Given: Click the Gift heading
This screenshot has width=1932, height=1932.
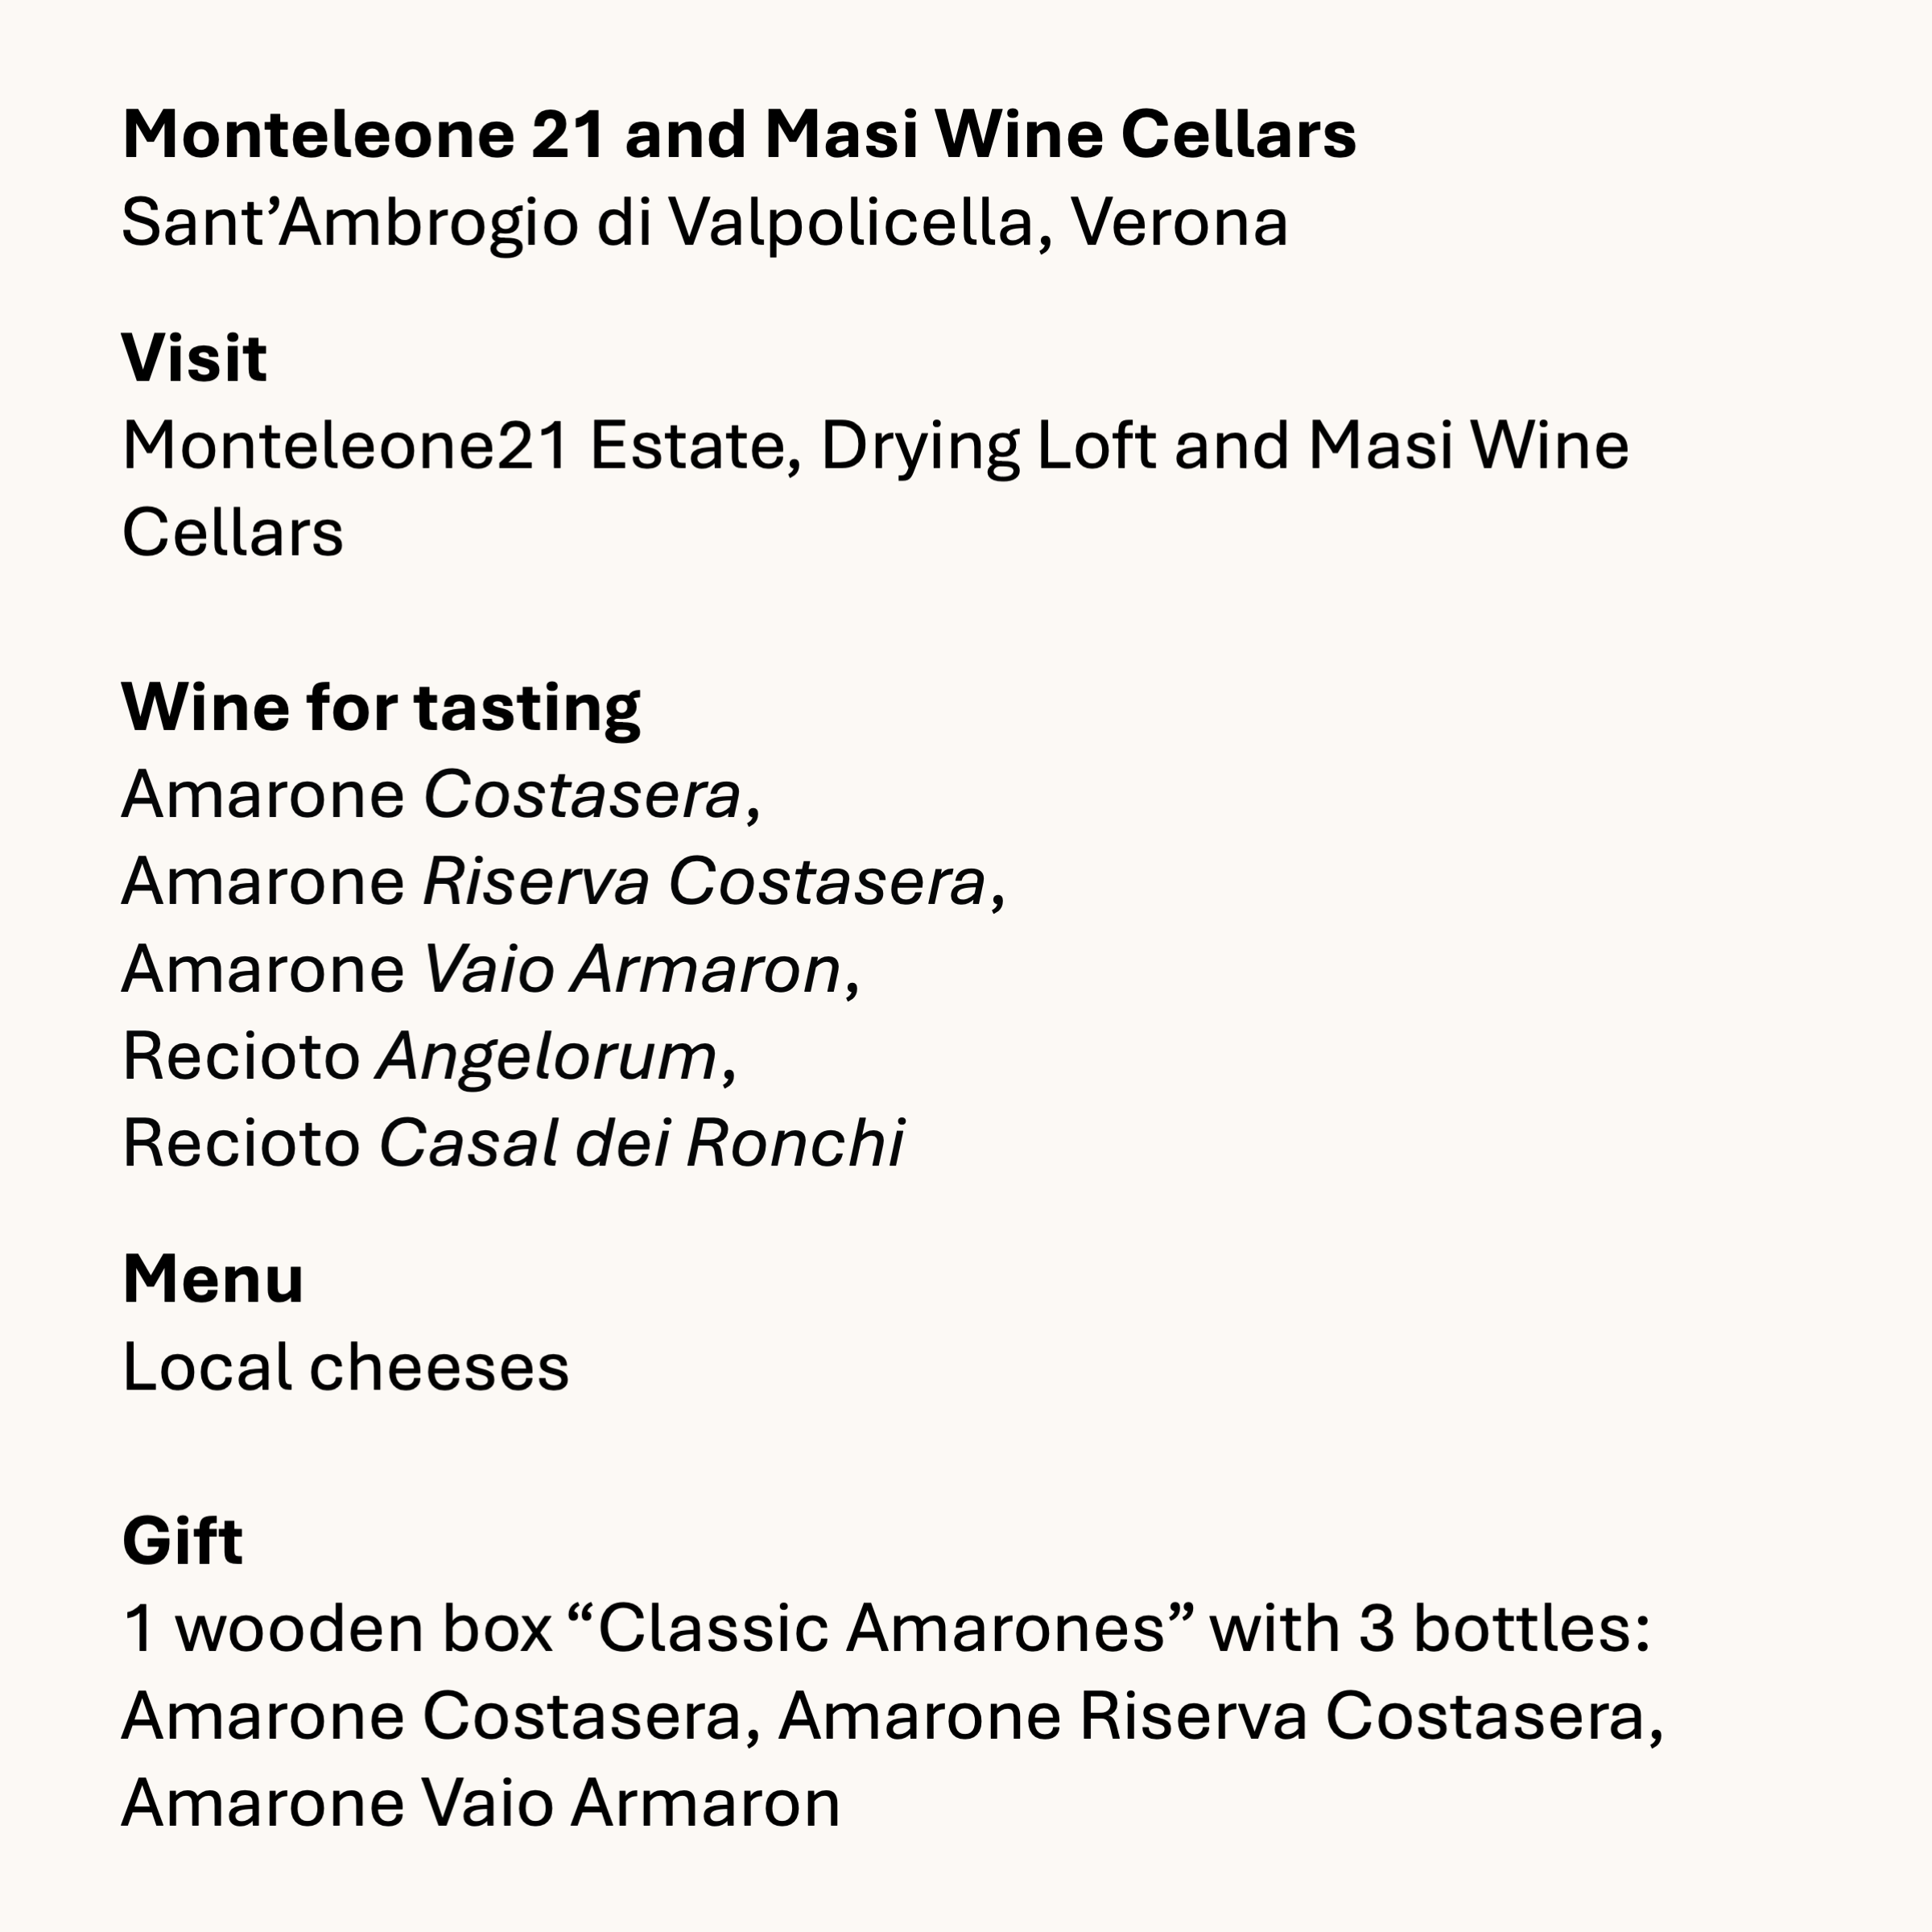Looking at the screenshot, I should (182, 1541).
